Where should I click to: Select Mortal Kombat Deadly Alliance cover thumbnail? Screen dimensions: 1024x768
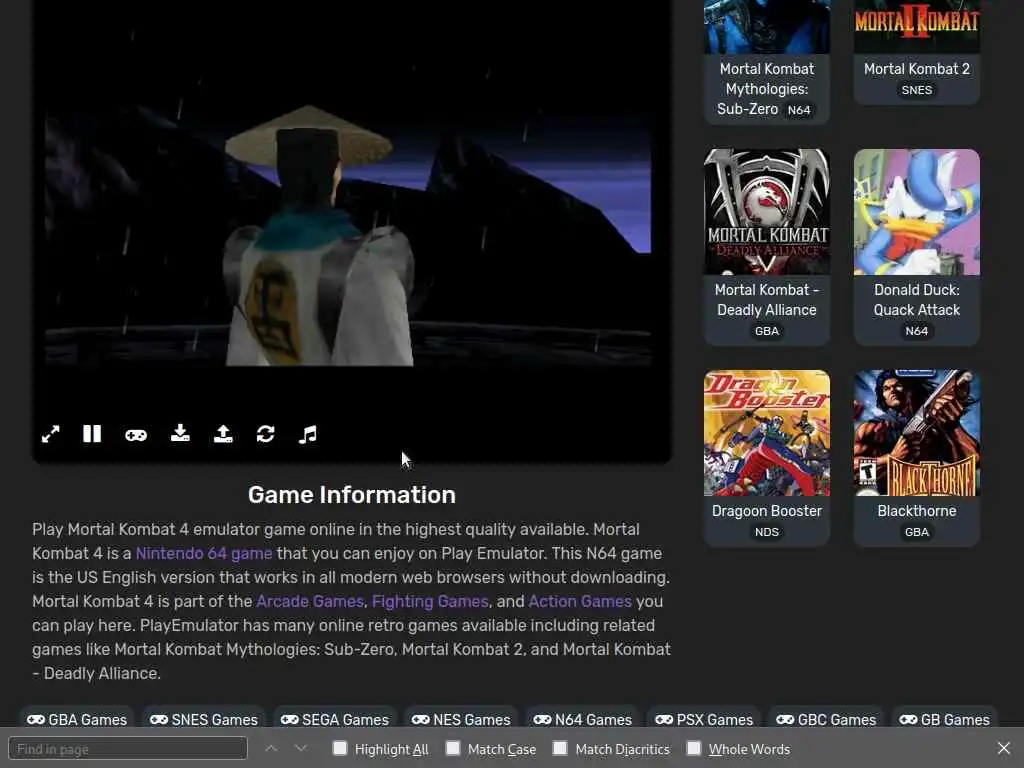click(x=767, y=212)
